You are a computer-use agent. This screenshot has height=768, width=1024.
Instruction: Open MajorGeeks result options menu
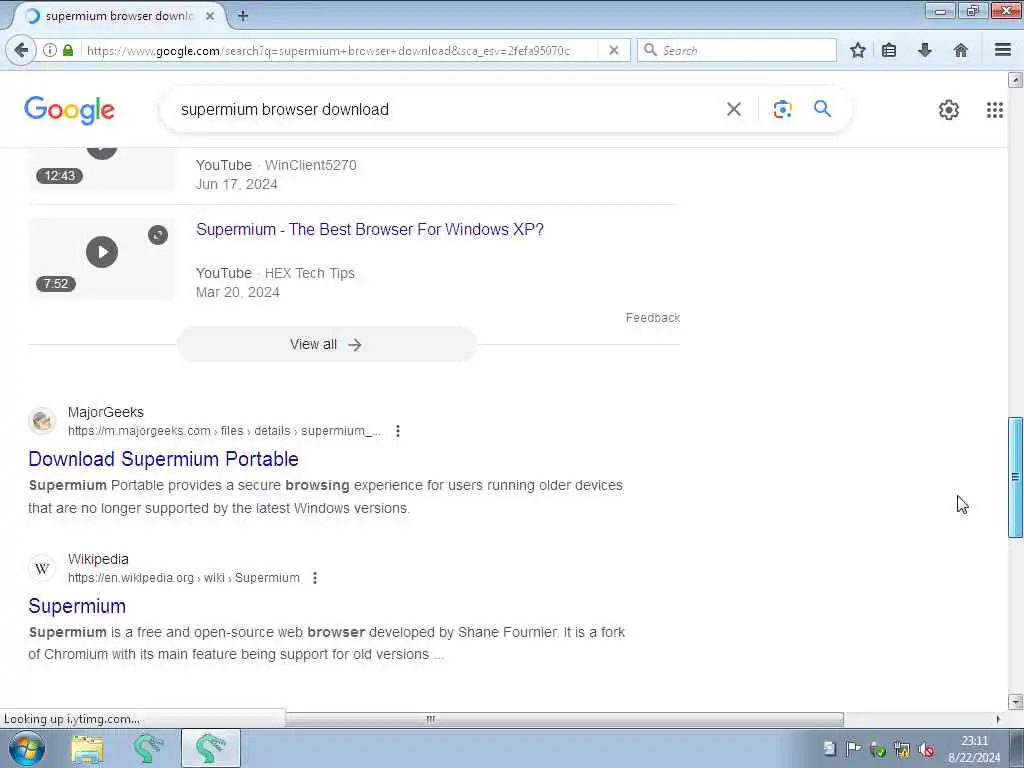398,431
